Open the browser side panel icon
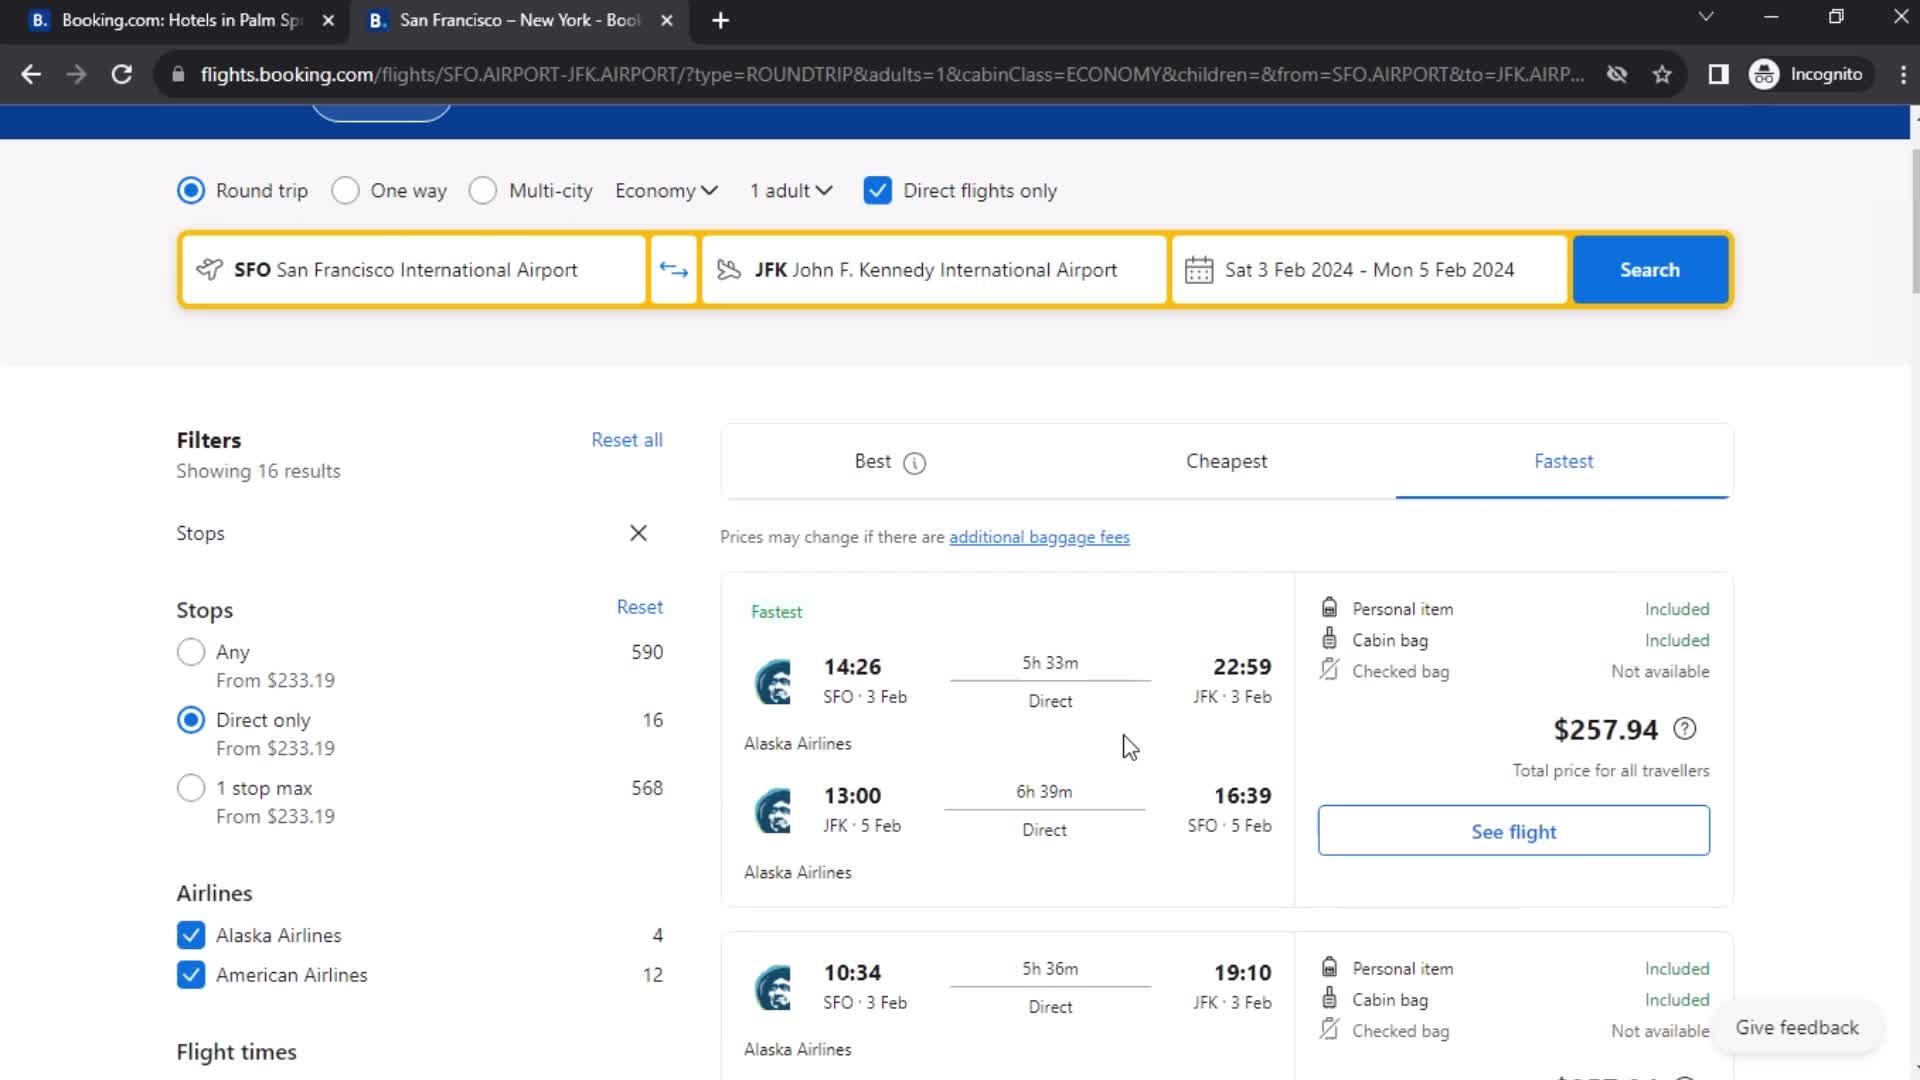The height and width of the screenshot is (1080, 1920). coord(1718,74)
